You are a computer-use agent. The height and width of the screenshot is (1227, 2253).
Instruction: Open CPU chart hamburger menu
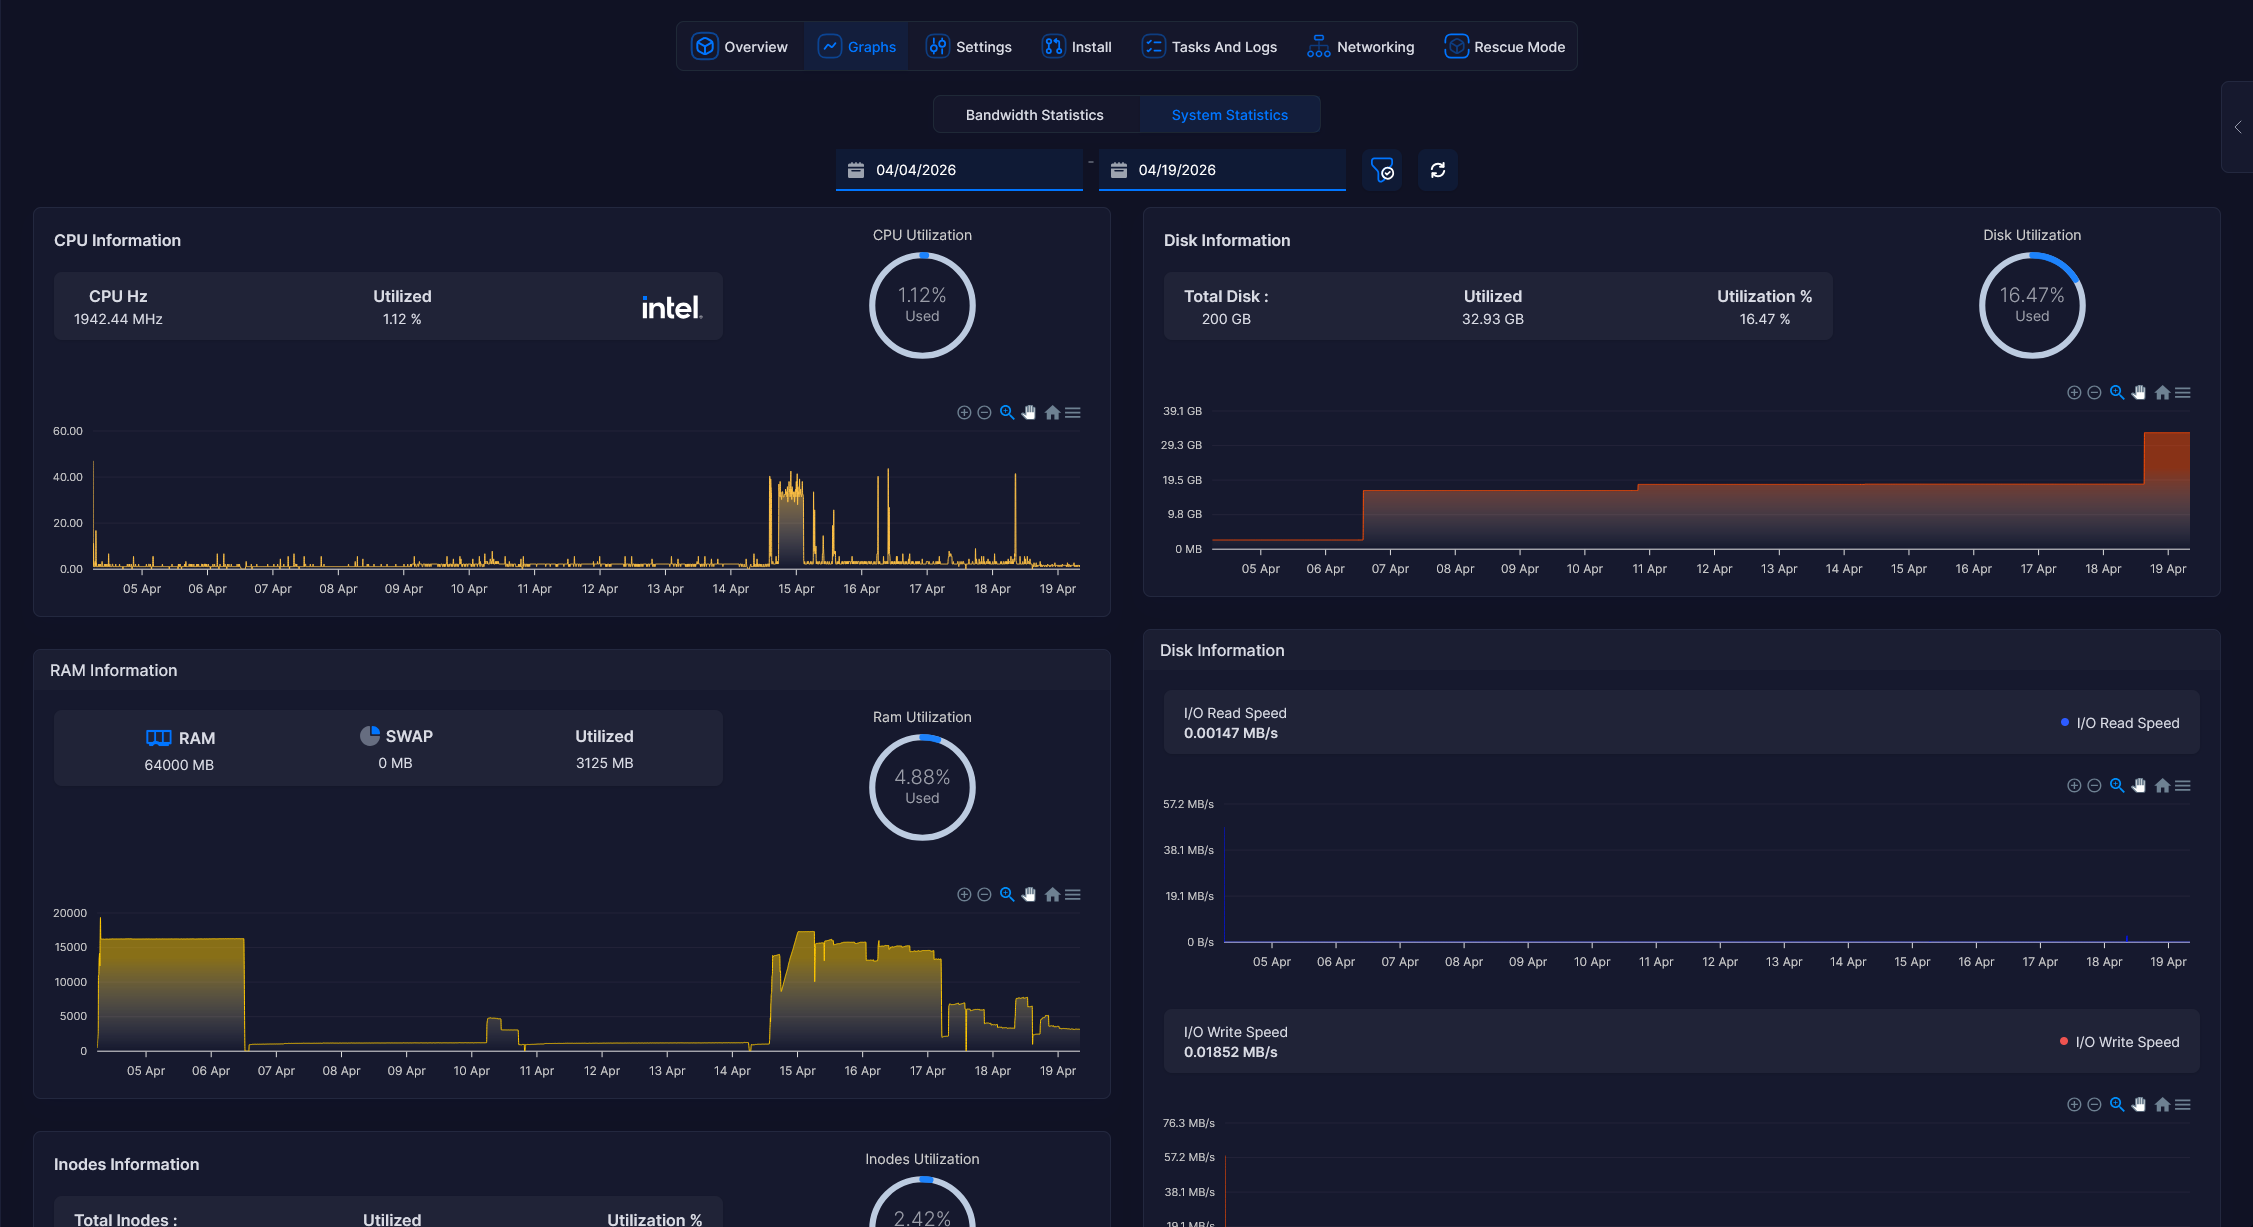click(1073, 413)
